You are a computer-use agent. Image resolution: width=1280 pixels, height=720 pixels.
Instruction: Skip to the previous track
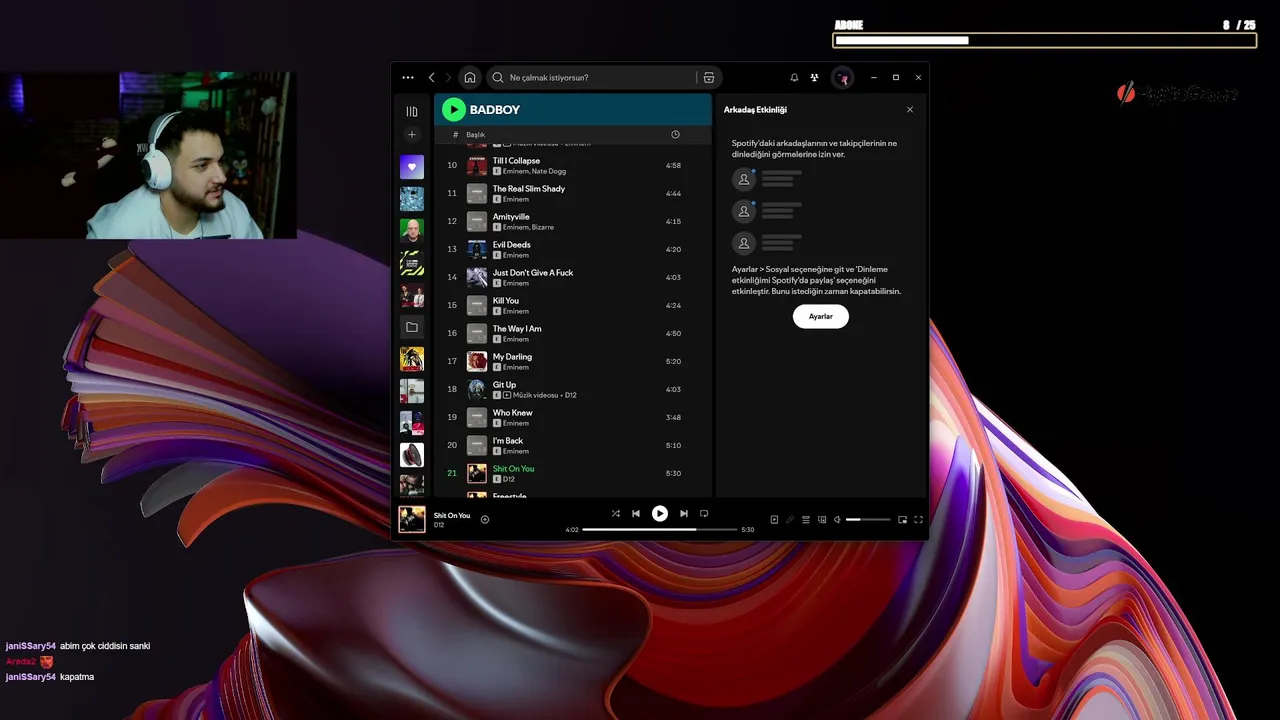(636, 513)
